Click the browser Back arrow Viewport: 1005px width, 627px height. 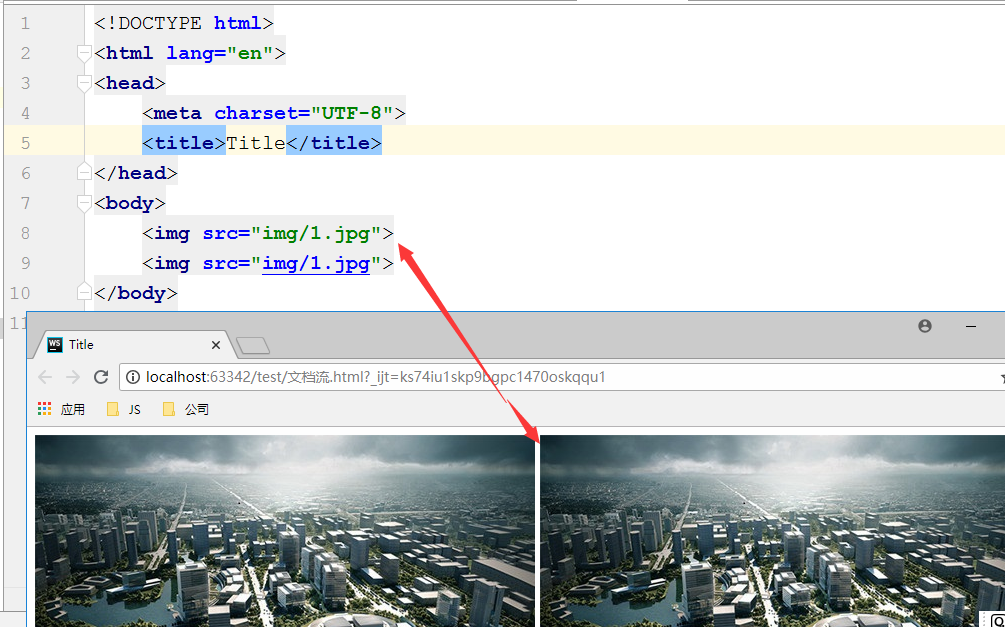point(45,377)
